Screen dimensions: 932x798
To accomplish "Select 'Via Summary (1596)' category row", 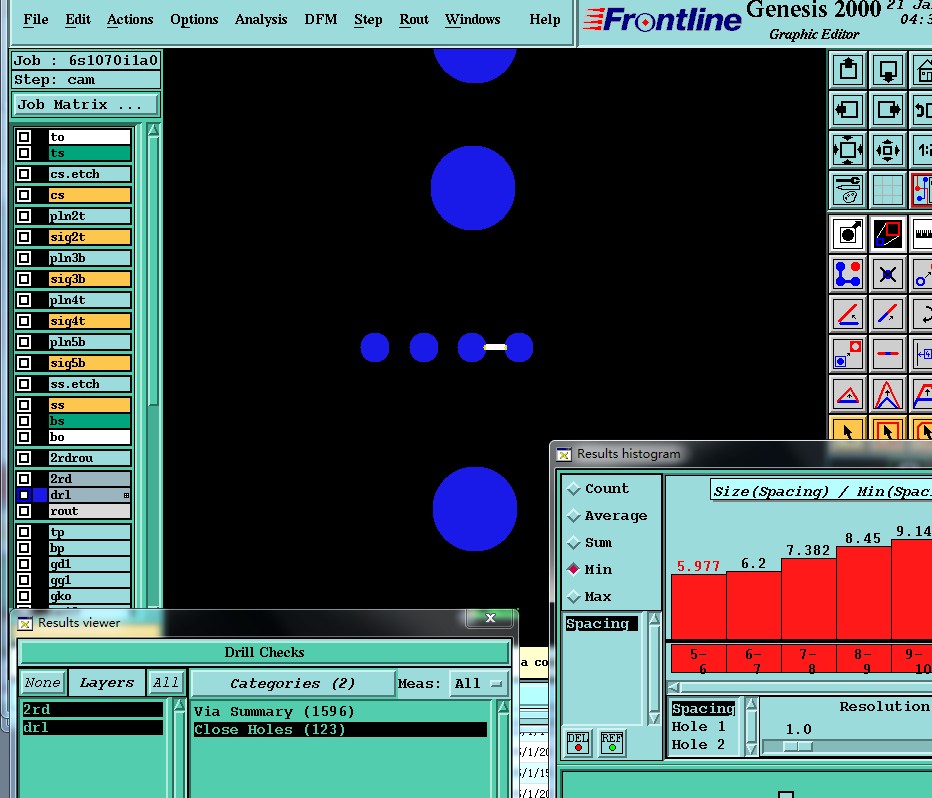I will tap(340, 712).
